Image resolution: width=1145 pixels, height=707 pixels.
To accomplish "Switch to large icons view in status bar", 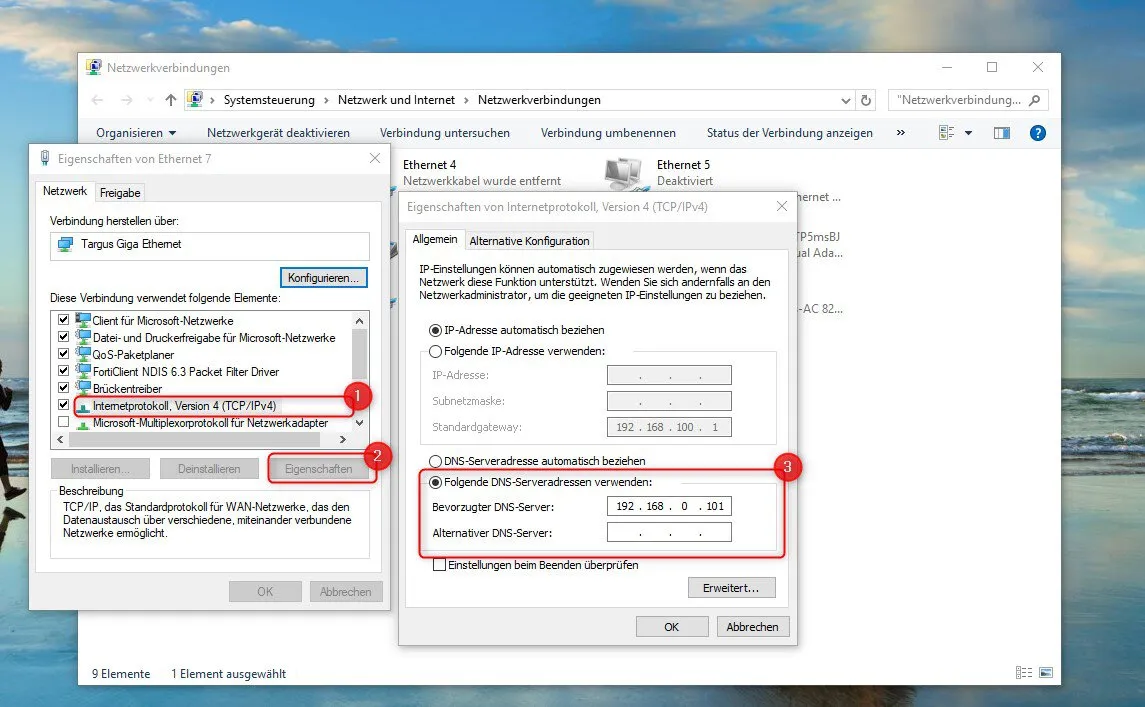I will pyautogui.click(x=1046, y=673).
